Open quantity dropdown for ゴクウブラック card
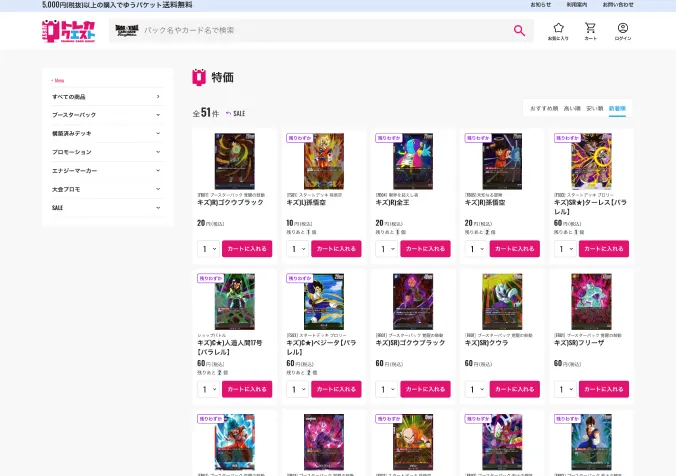Image resolution: width=676 pixels, height=476 pixels. [x=208, y=249]
